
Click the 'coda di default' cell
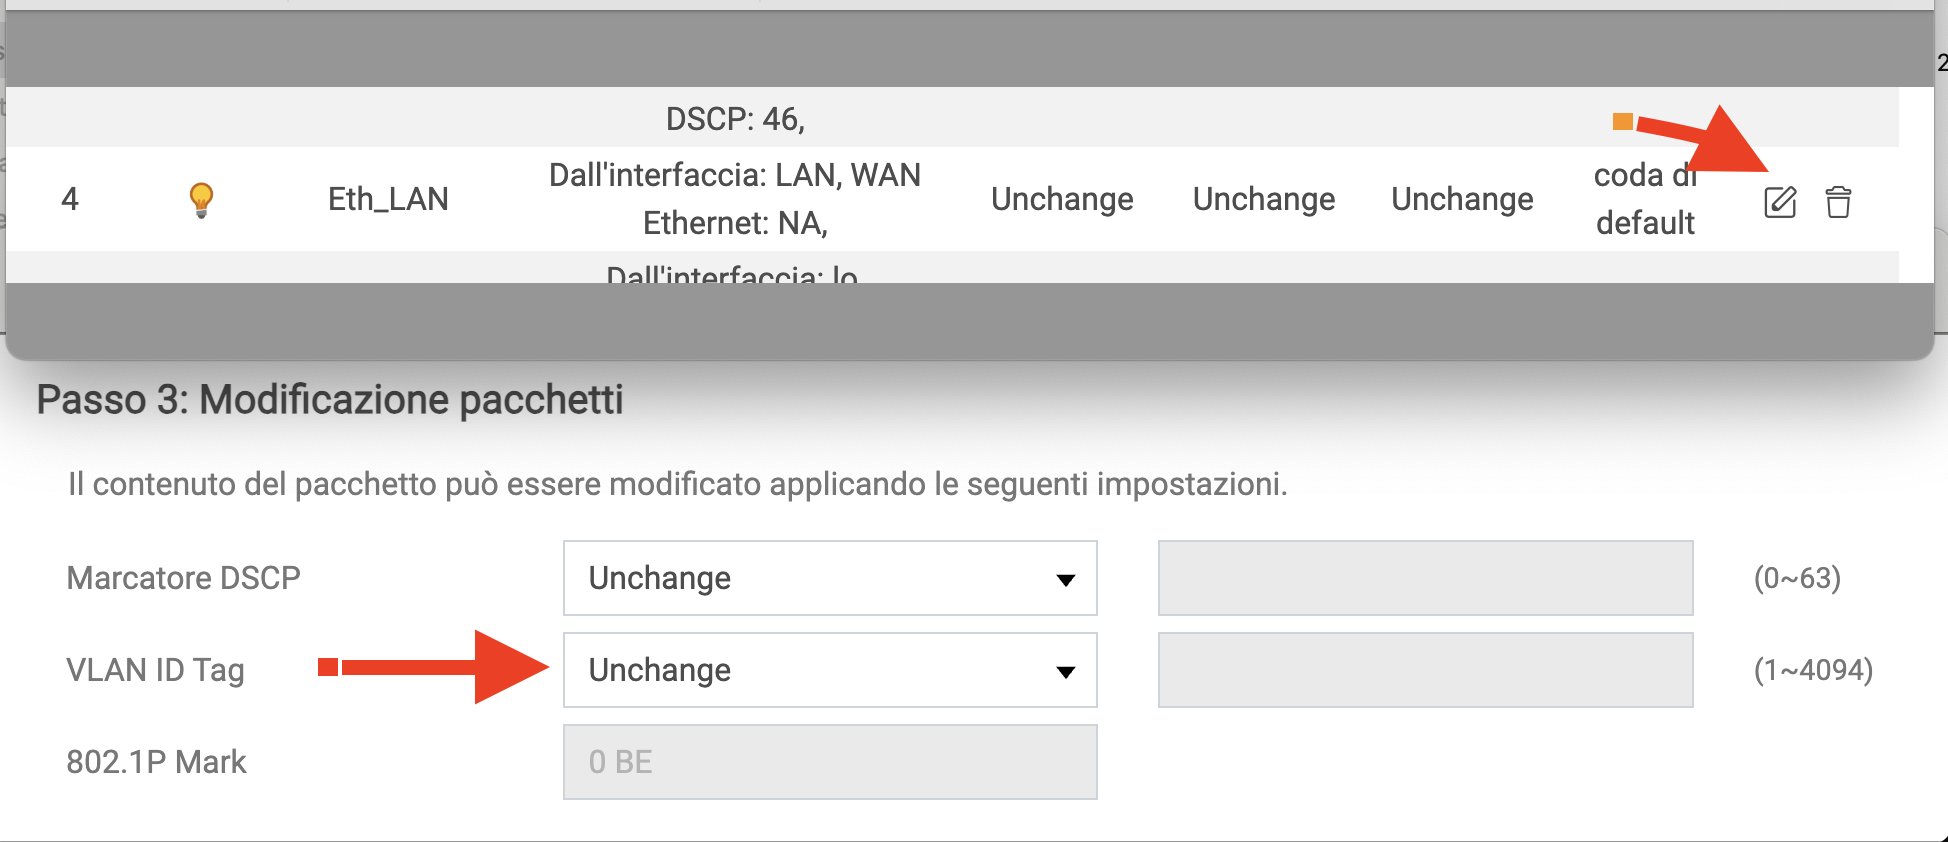[x=1644, y=199]
